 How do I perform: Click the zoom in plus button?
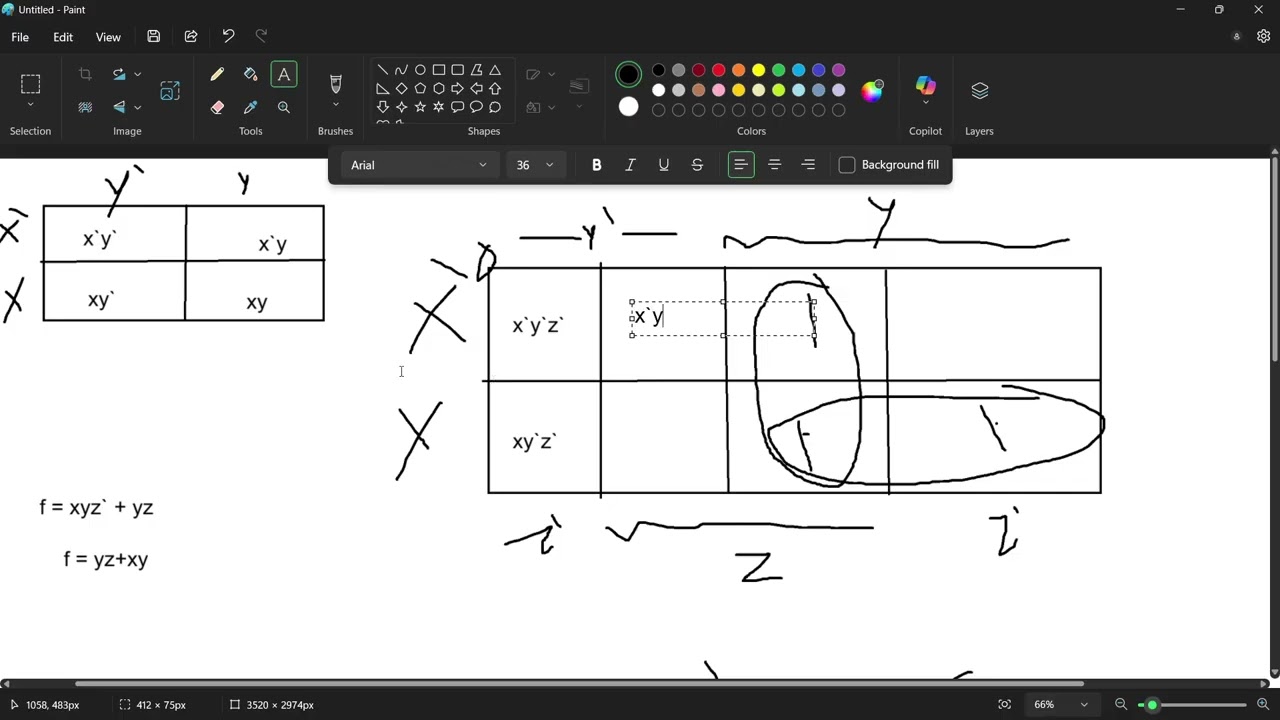coord(1263,705)
